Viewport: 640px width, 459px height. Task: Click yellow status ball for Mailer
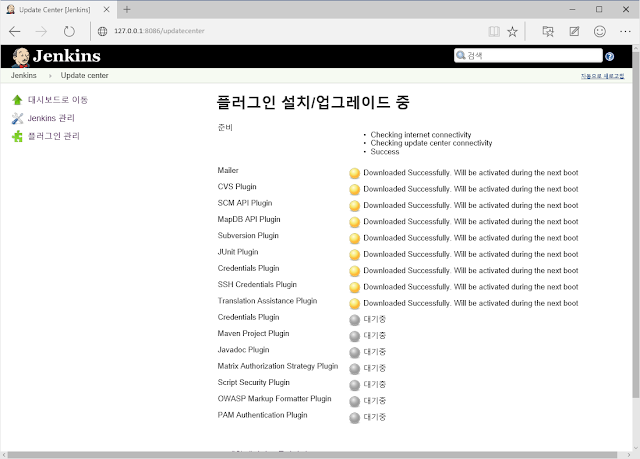coord(354,173)
